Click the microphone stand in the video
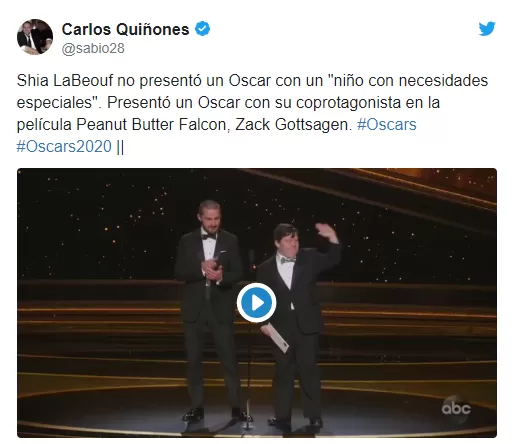The width and height of the screenshot is (516, 444). tap(249, 340)
